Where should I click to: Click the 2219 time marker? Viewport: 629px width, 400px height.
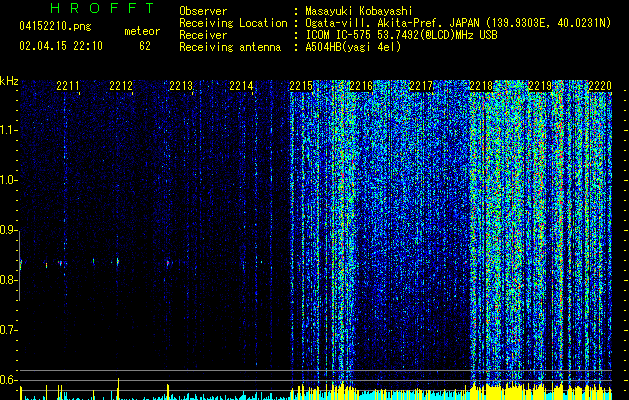(x=540, y=86)
